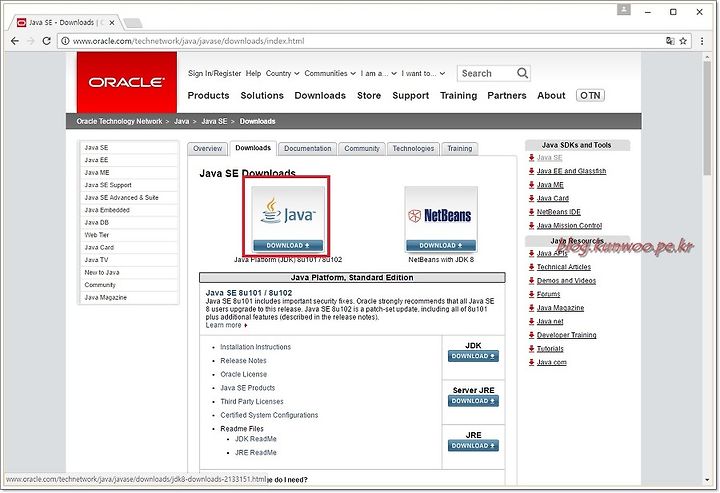Screen dimensions: 720x493
Task: Open the Java Mission Control link
Action: point(569,226)
